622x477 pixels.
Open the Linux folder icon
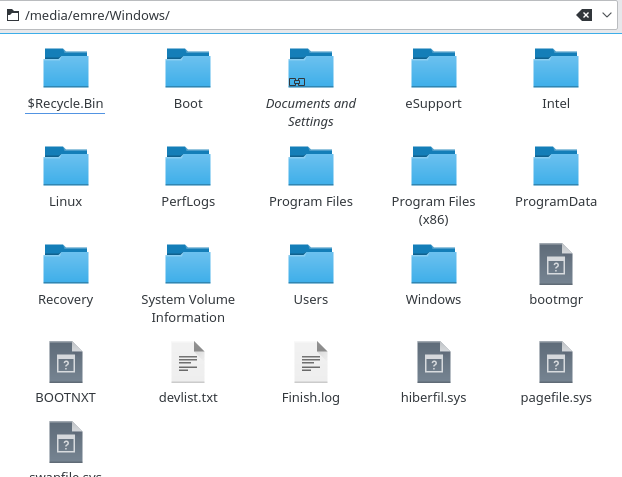point(66,165)
